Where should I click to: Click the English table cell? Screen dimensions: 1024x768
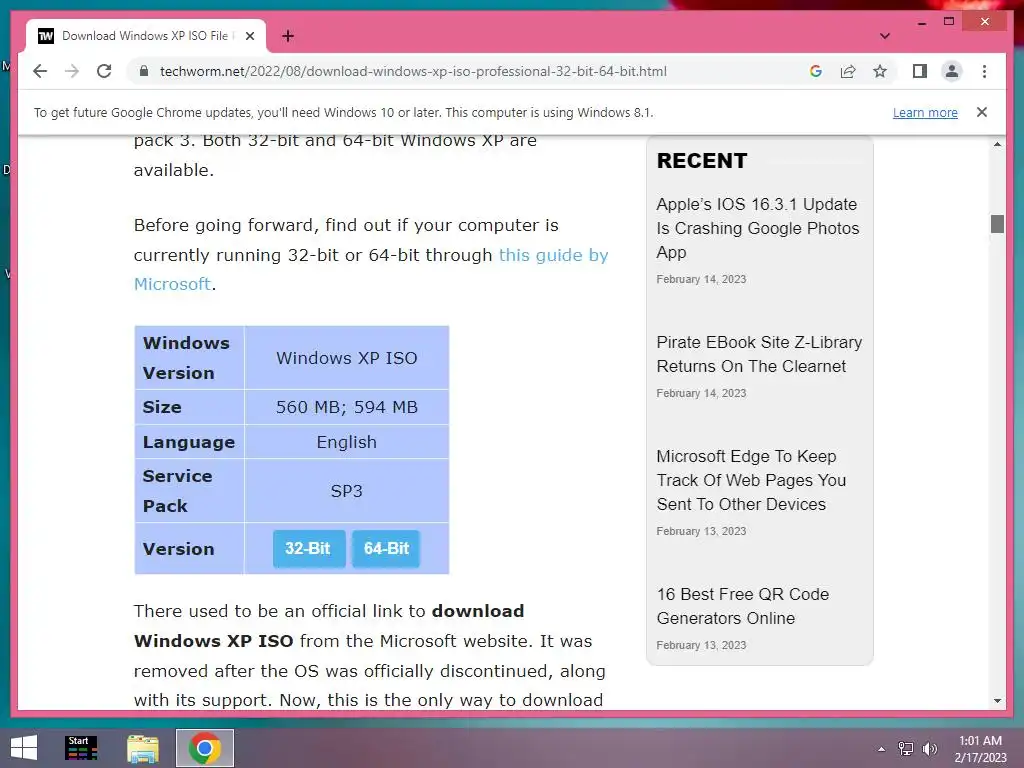coord(347,442)
